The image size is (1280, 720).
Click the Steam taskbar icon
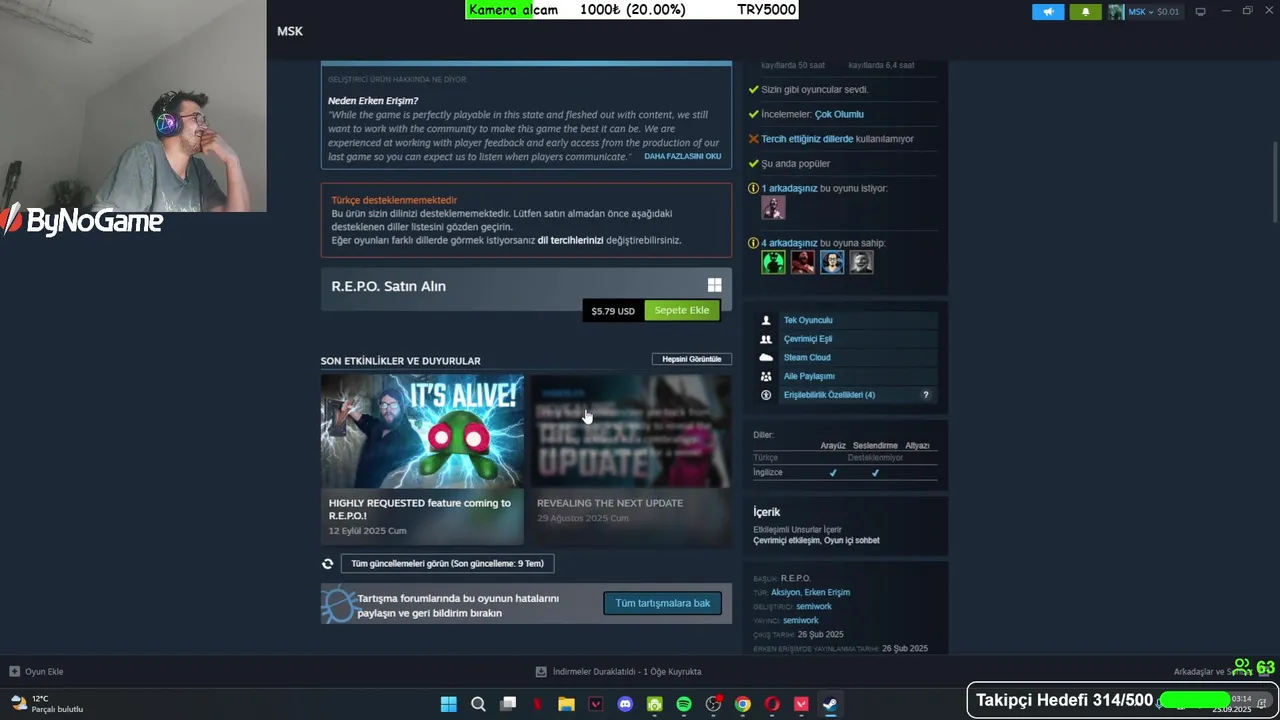tap(830, 704)
